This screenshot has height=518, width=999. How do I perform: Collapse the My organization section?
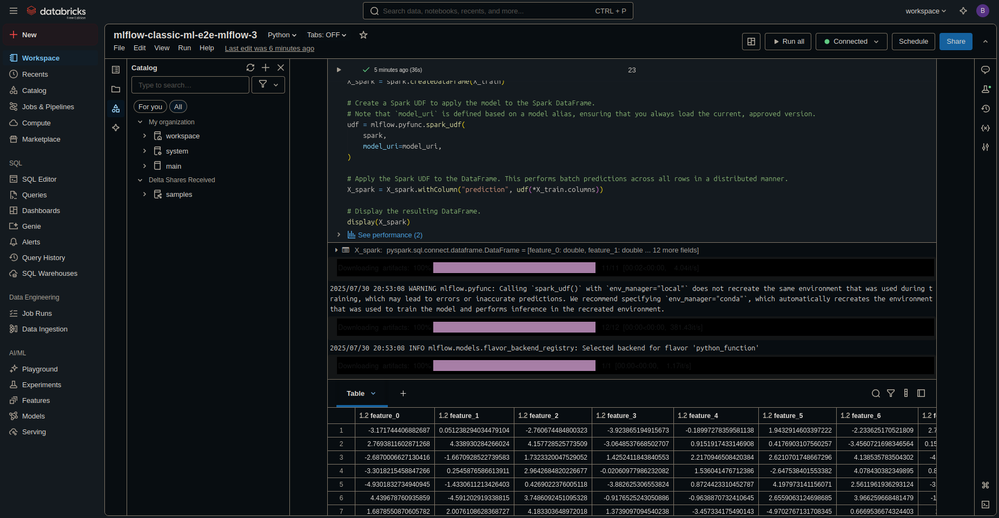140,122
